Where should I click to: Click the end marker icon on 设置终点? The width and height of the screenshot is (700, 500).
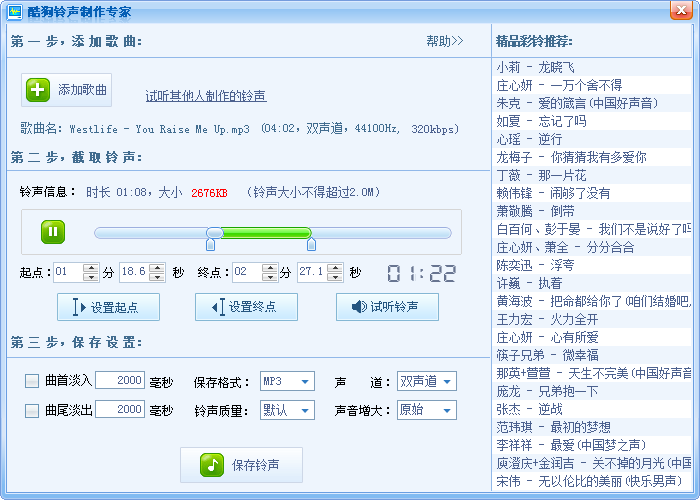(x=218, y=307)
